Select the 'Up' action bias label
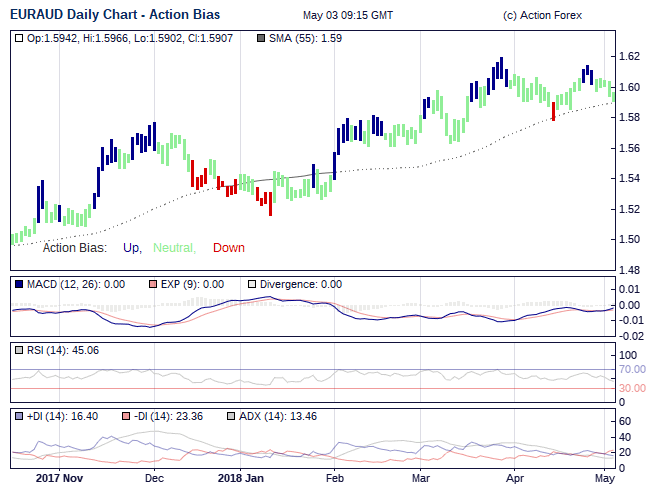This screenshot has width=650, height=489. tap(131, 248)
